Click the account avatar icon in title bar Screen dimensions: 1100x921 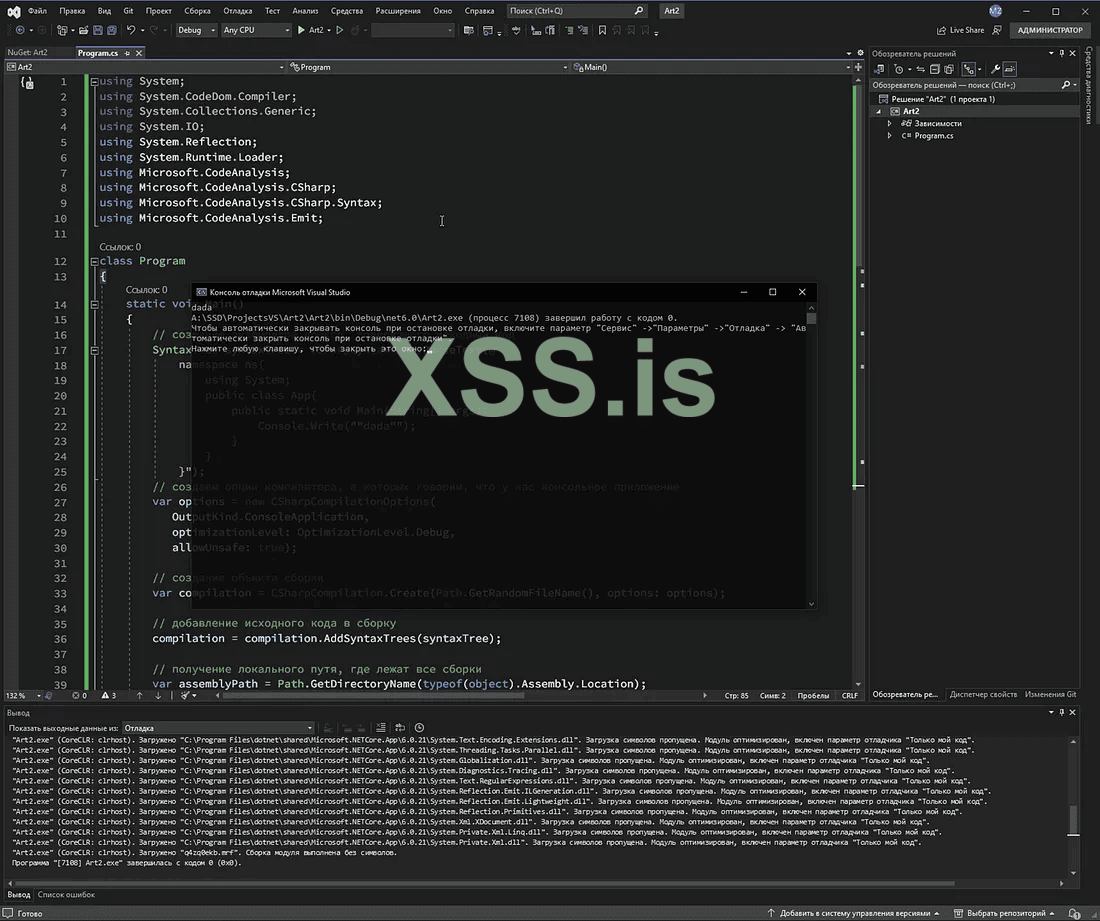[995, 11]
